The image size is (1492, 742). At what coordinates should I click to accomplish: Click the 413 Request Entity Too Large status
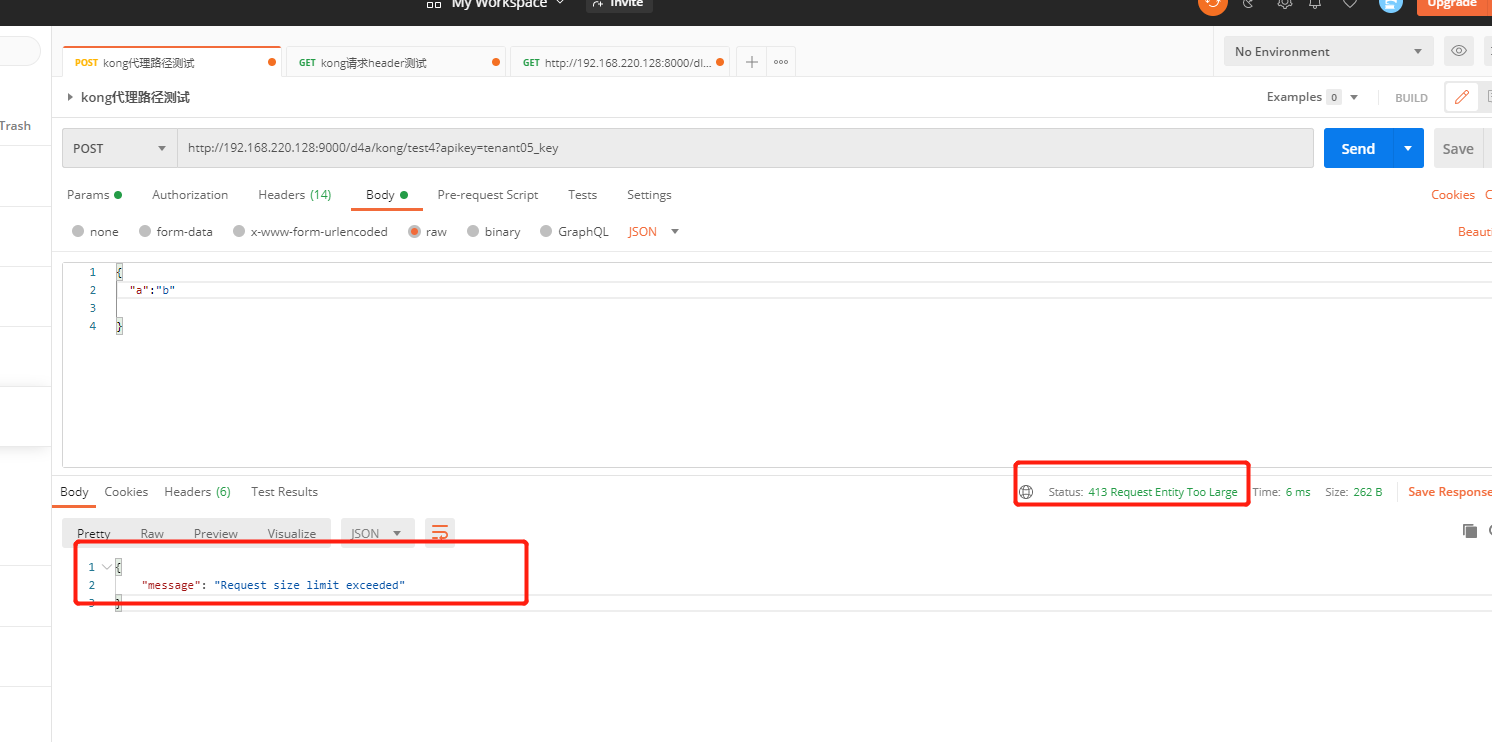(1162, 492)
